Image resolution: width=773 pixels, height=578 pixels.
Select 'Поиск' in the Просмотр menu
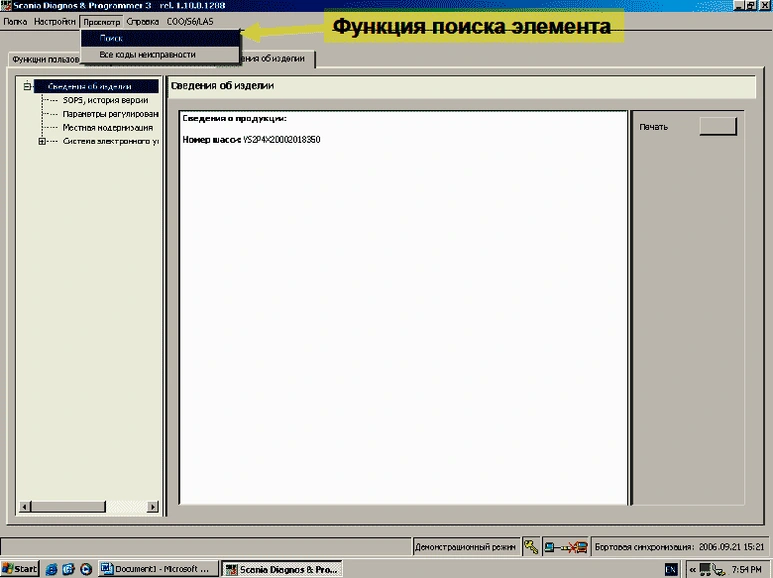(x=110, y=38)
